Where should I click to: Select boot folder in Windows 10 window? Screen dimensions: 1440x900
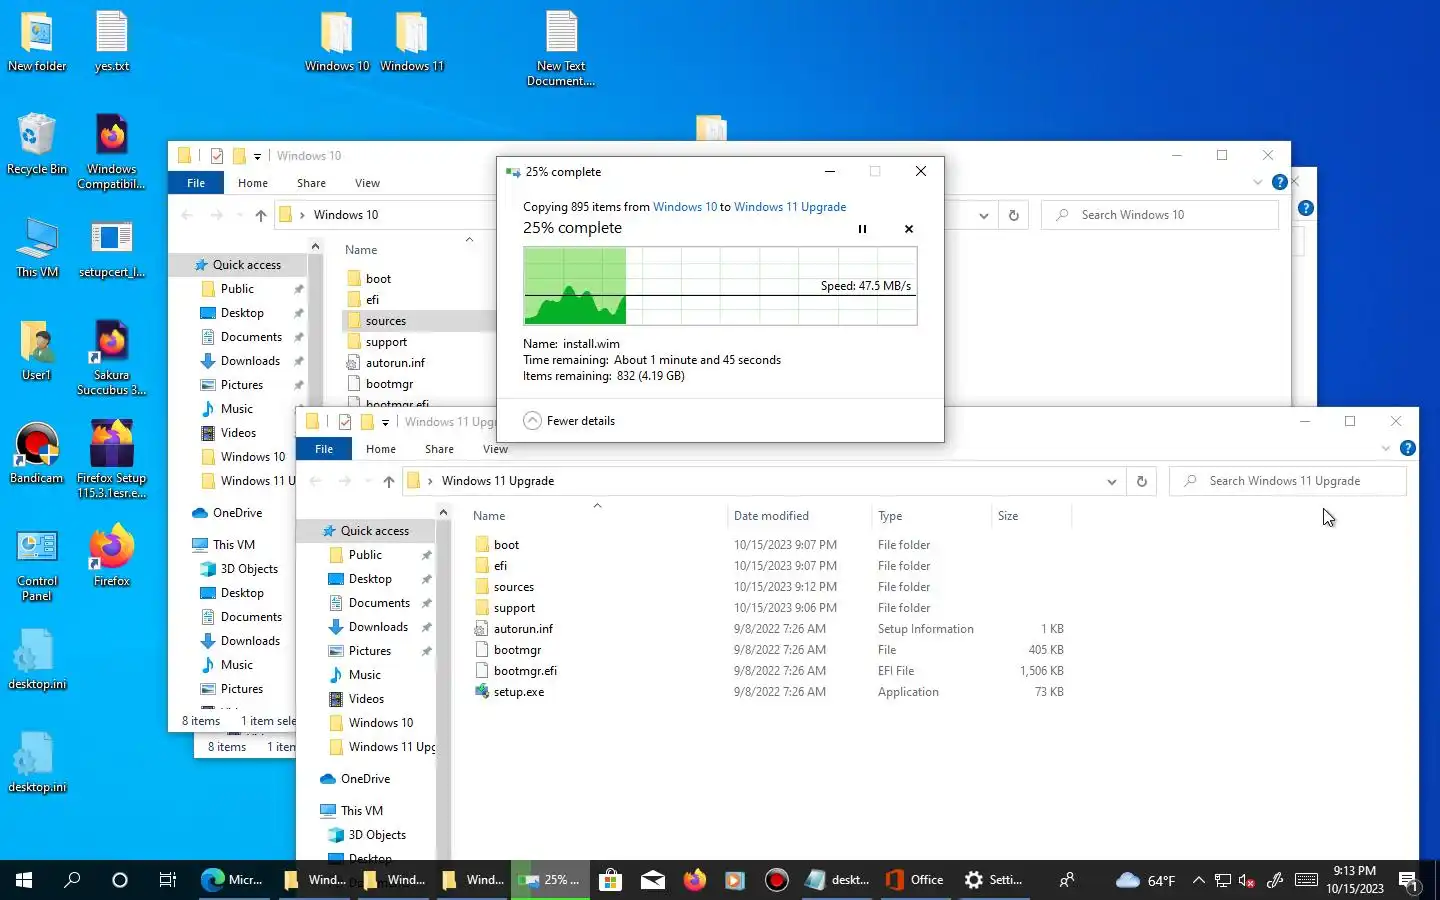[378, 279]
